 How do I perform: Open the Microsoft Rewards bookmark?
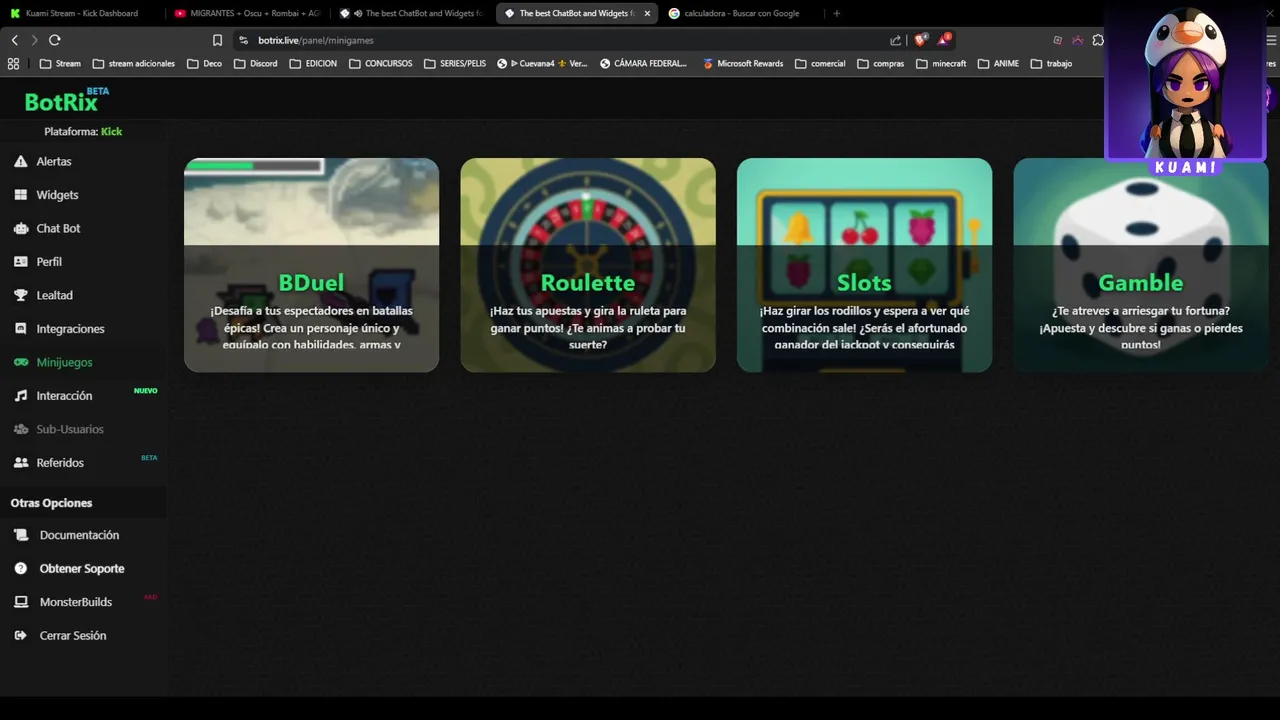[742, 63]
